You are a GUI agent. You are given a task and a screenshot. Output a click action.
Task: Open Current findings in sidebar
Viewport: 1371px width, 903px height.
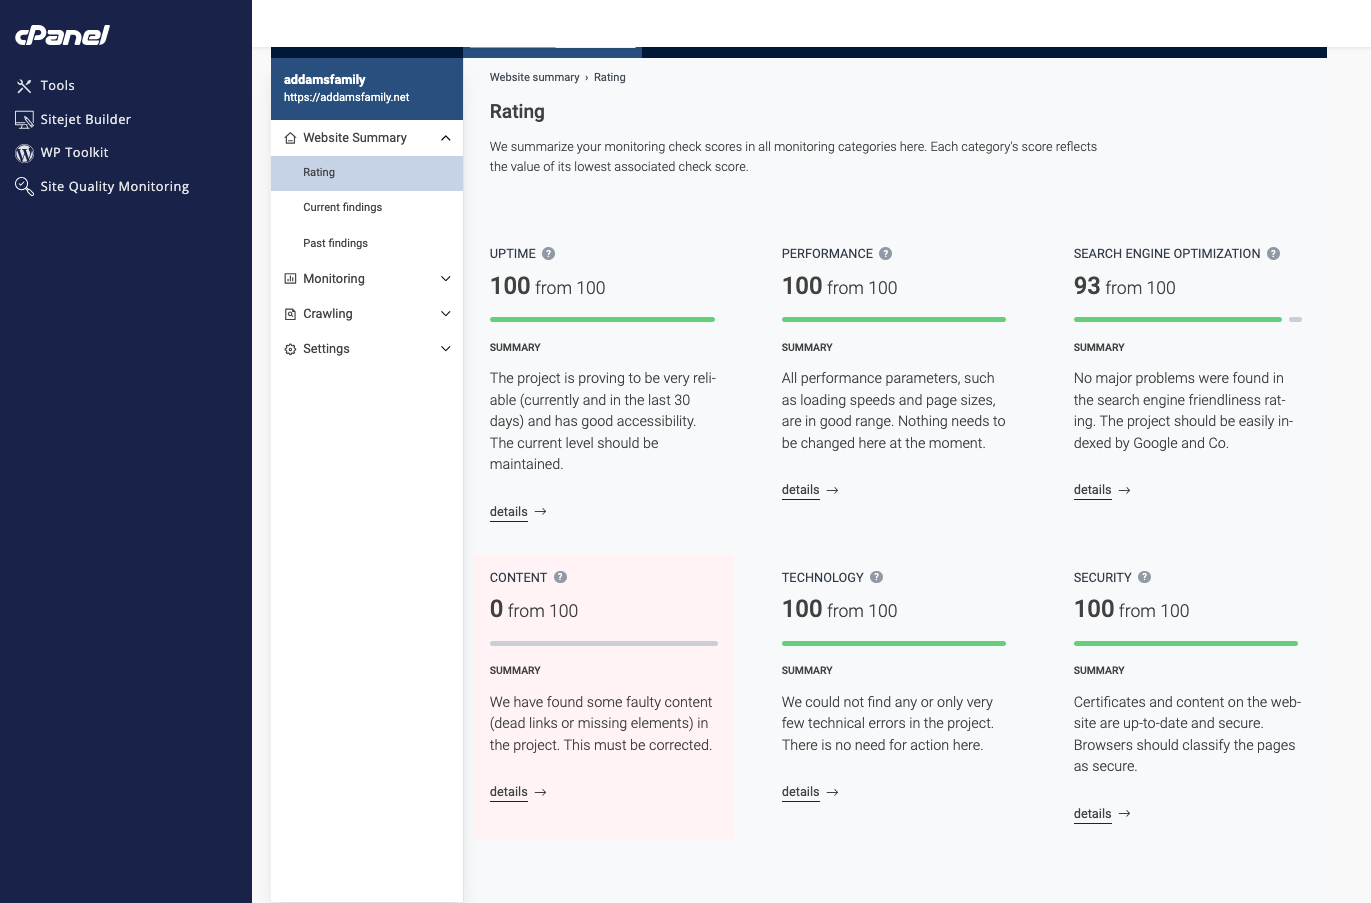pyautogui.click(x=342, y=207)
